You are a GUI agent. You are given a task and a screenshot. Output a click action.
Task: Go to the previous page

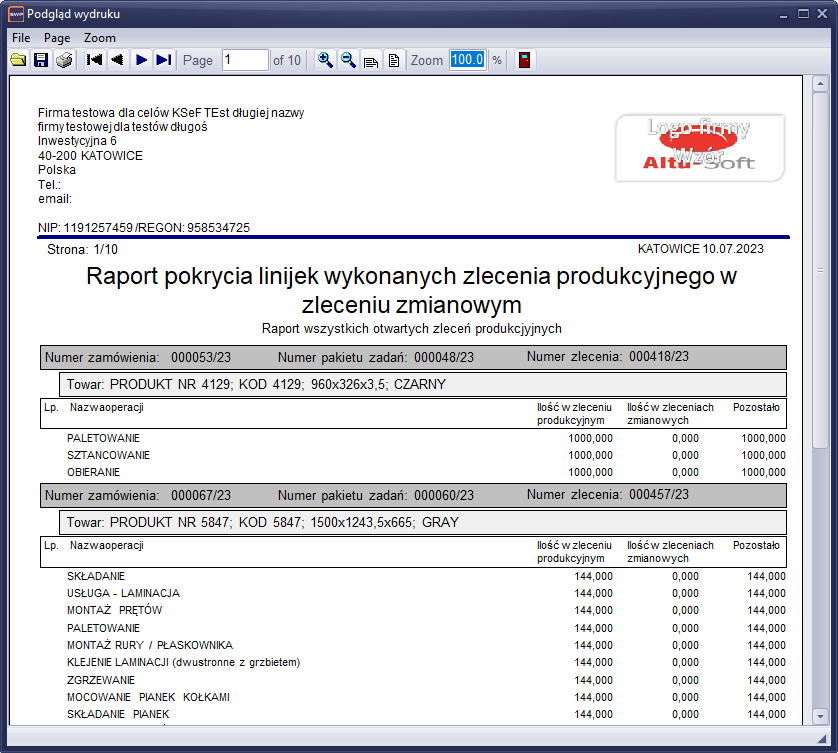coord(117,60)
